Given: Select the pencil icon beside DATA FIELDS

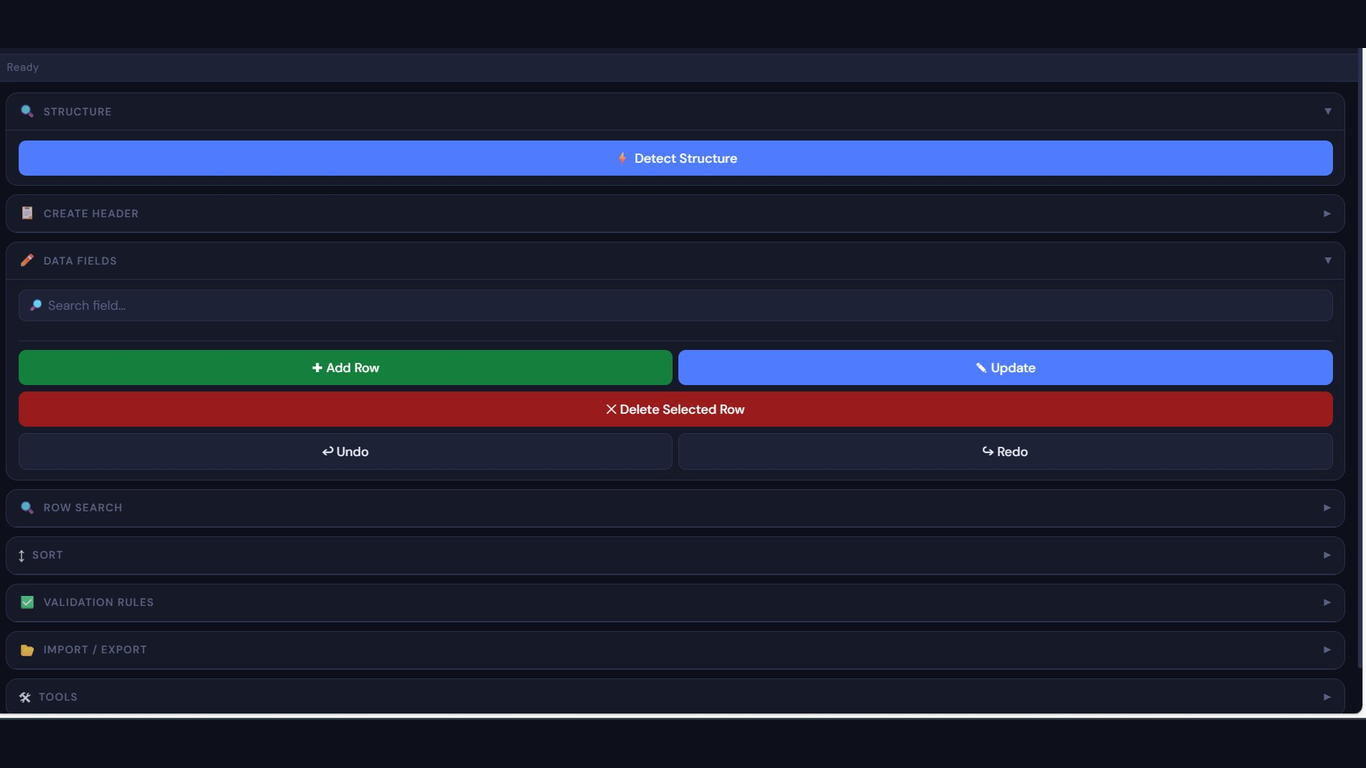Looking at the screenshot, I should tap(26, 260).
